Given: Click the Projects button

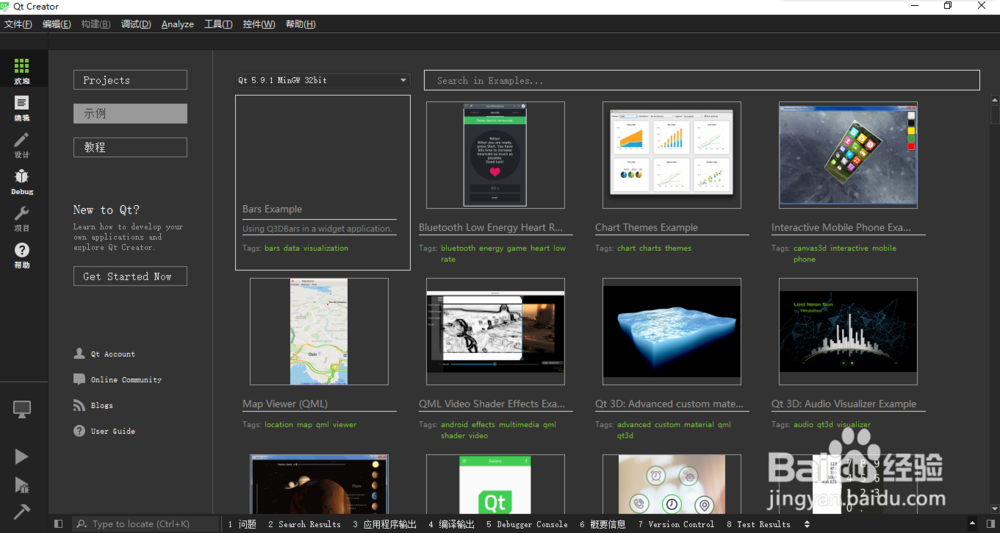Looking at the screenshot, I should pos(130,80).
